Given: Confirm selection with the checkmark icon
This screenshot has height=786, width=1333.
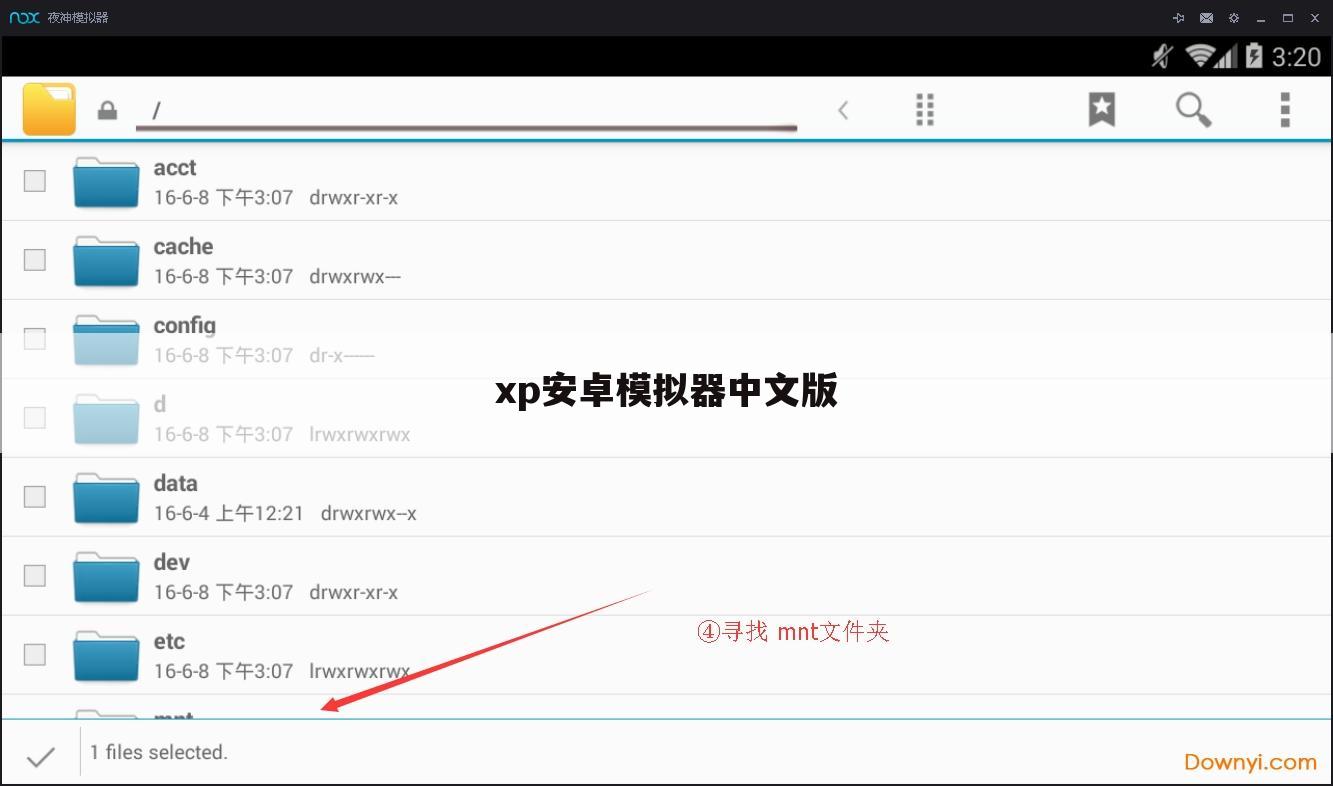Looking at the screenshot, I should coord(41,757).
